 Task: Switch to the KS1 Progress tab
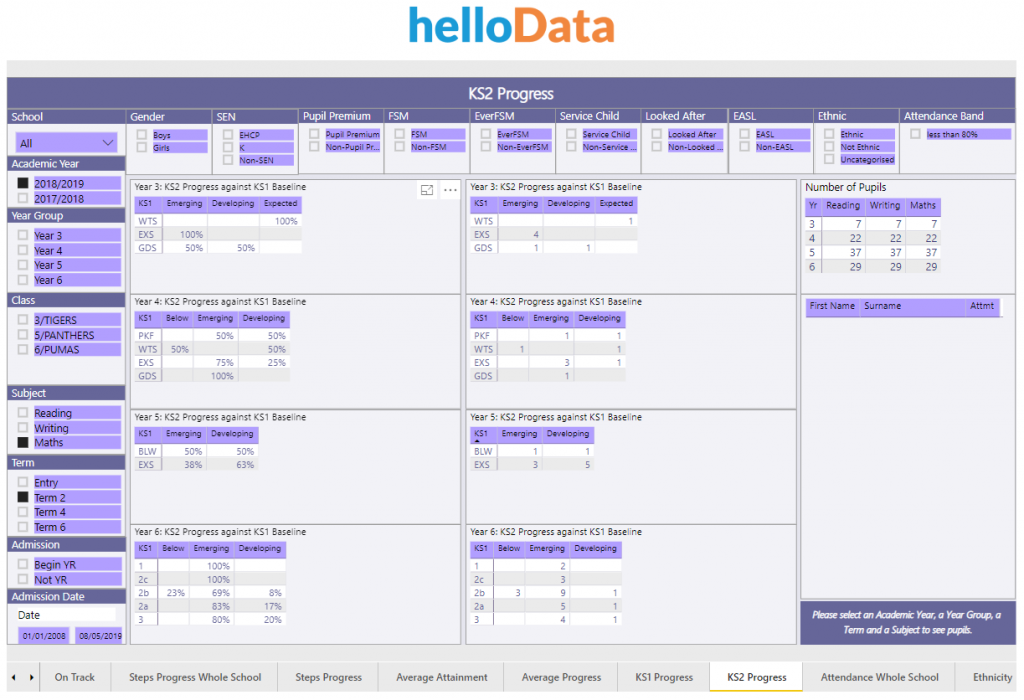(663, 677)
